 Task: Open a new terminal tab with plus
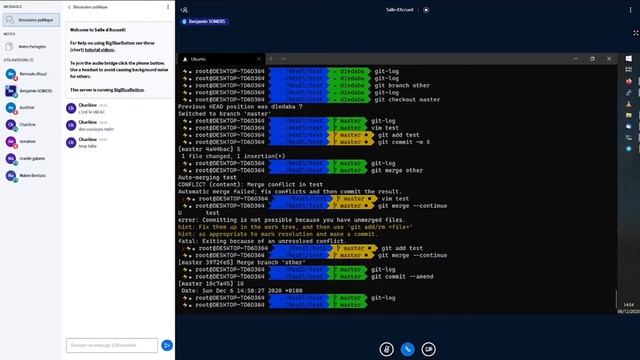tap(271, 59)
